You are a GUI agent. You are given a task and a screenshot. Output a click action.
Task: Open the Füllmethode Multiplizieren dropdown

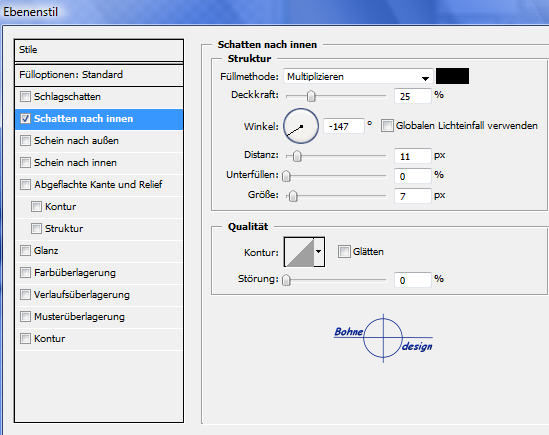(358, 77)
